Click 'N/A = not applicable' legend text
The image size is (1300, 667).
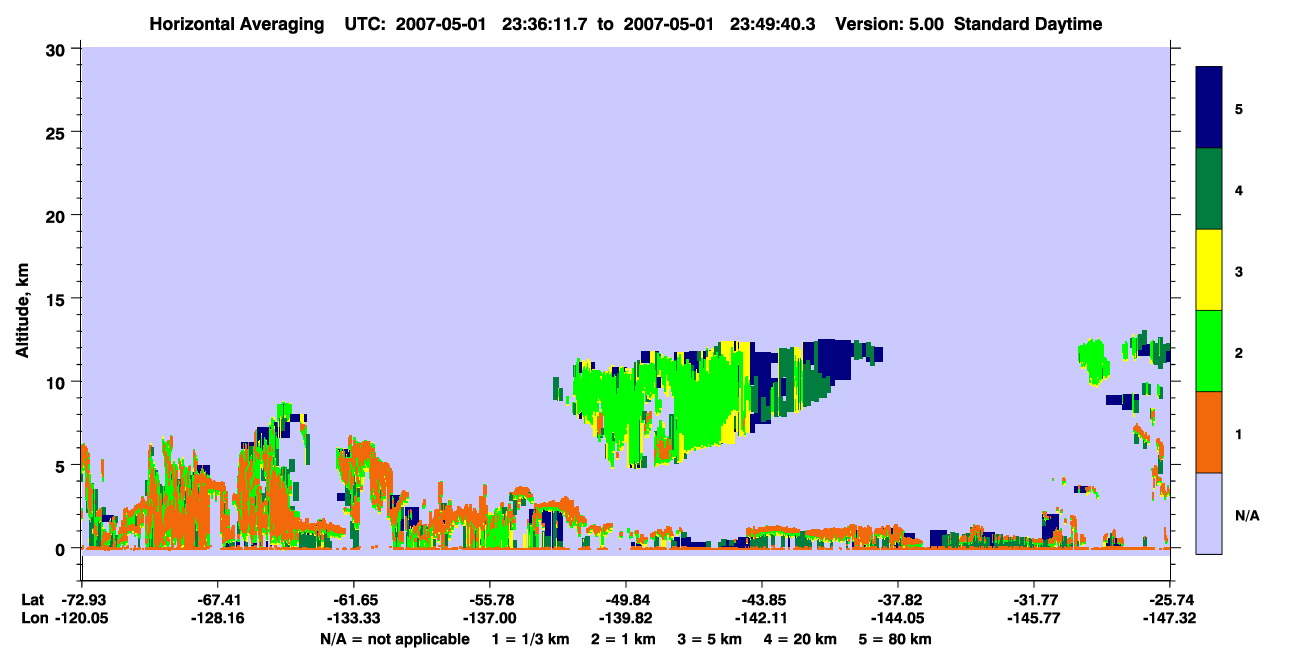click(x=395, y=639)
